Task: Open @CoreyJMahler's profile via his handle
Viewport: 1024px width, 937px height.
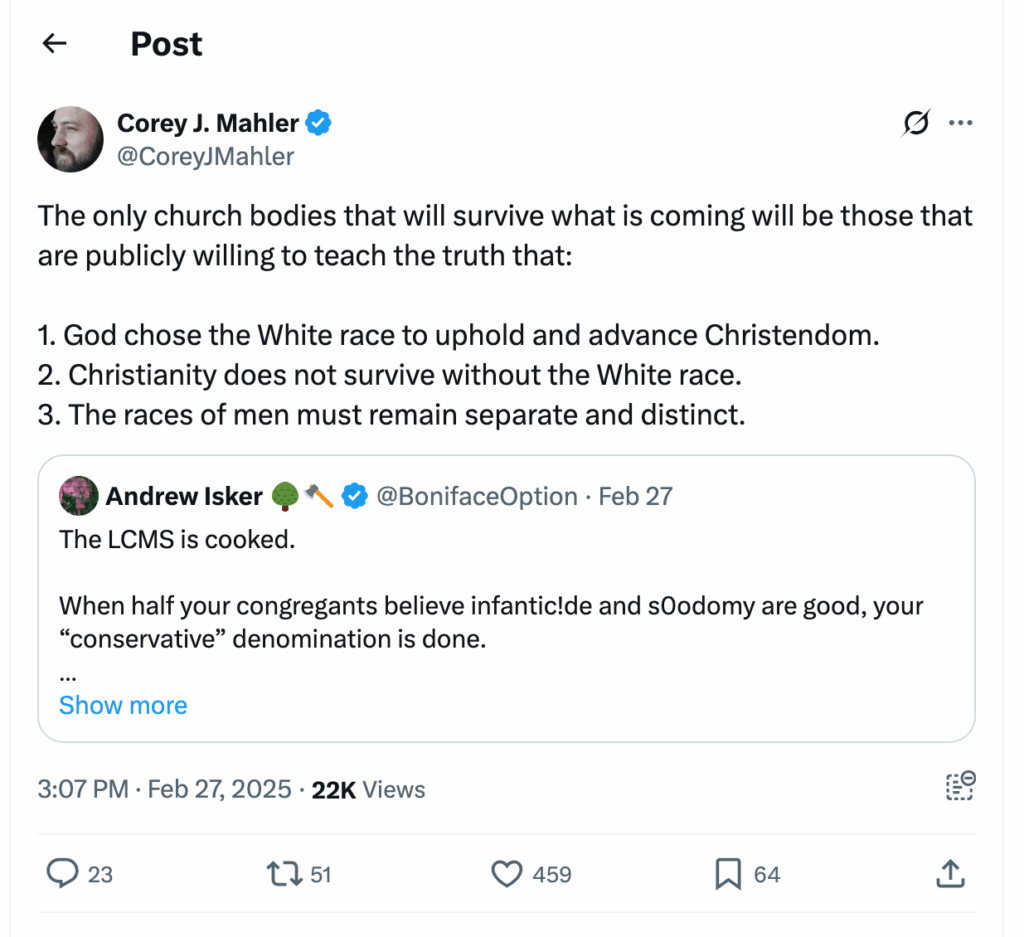Action: tap(206, 156)
